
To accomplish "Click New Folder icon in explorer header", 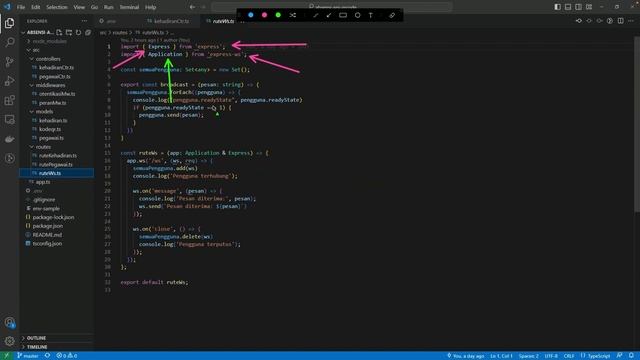I will 69,32.
